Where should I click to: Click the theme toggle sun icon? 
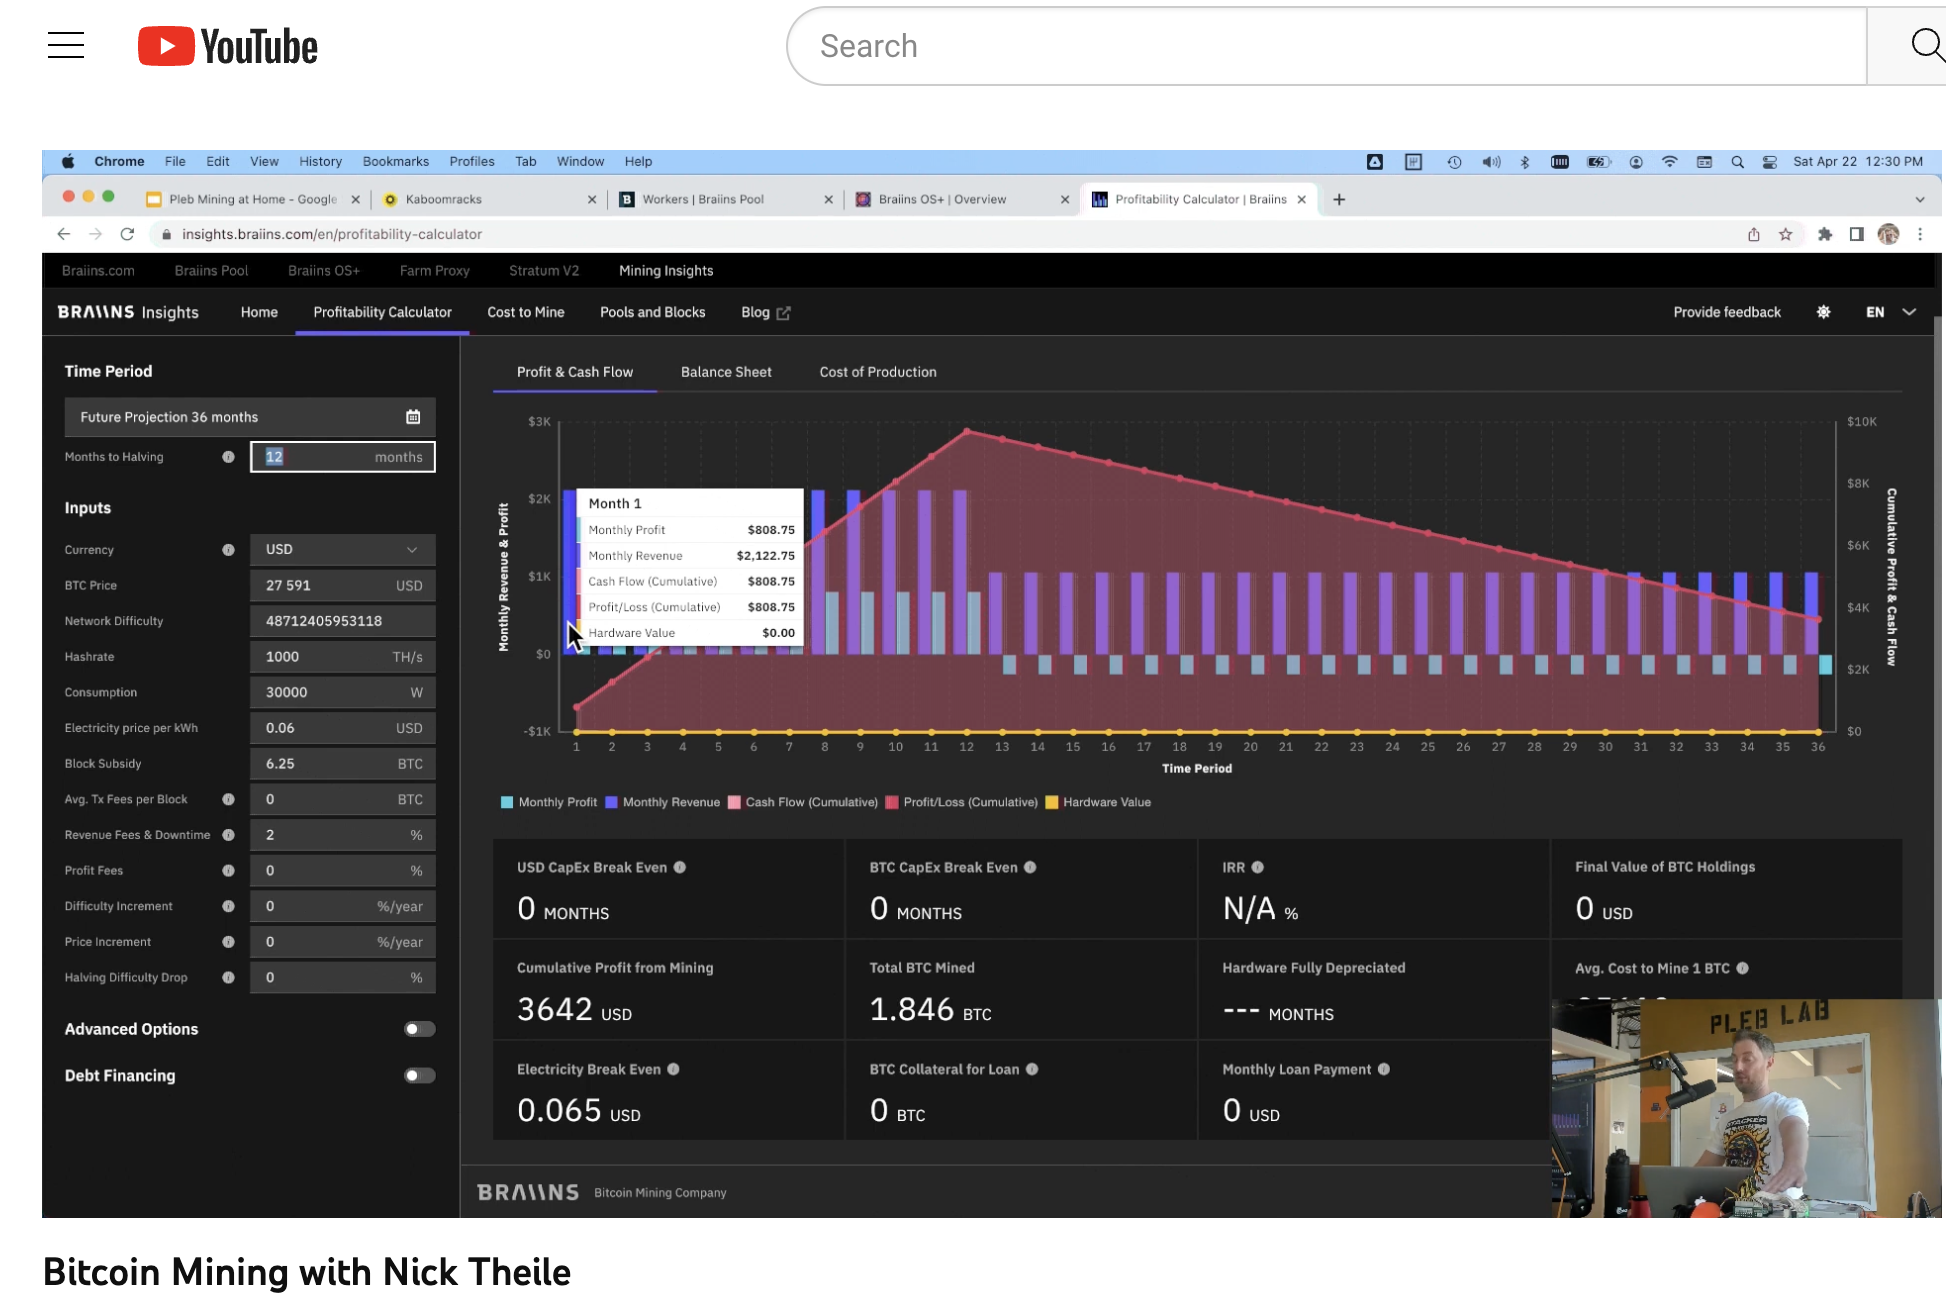pyautogui.click(x=1823, y=312)
